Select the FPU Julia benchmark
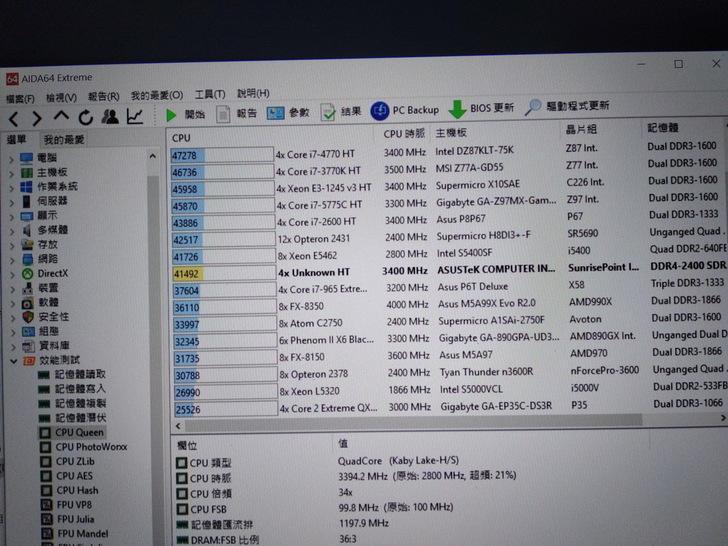This screenshot has width=728, height=546. (x=76, y=519)
